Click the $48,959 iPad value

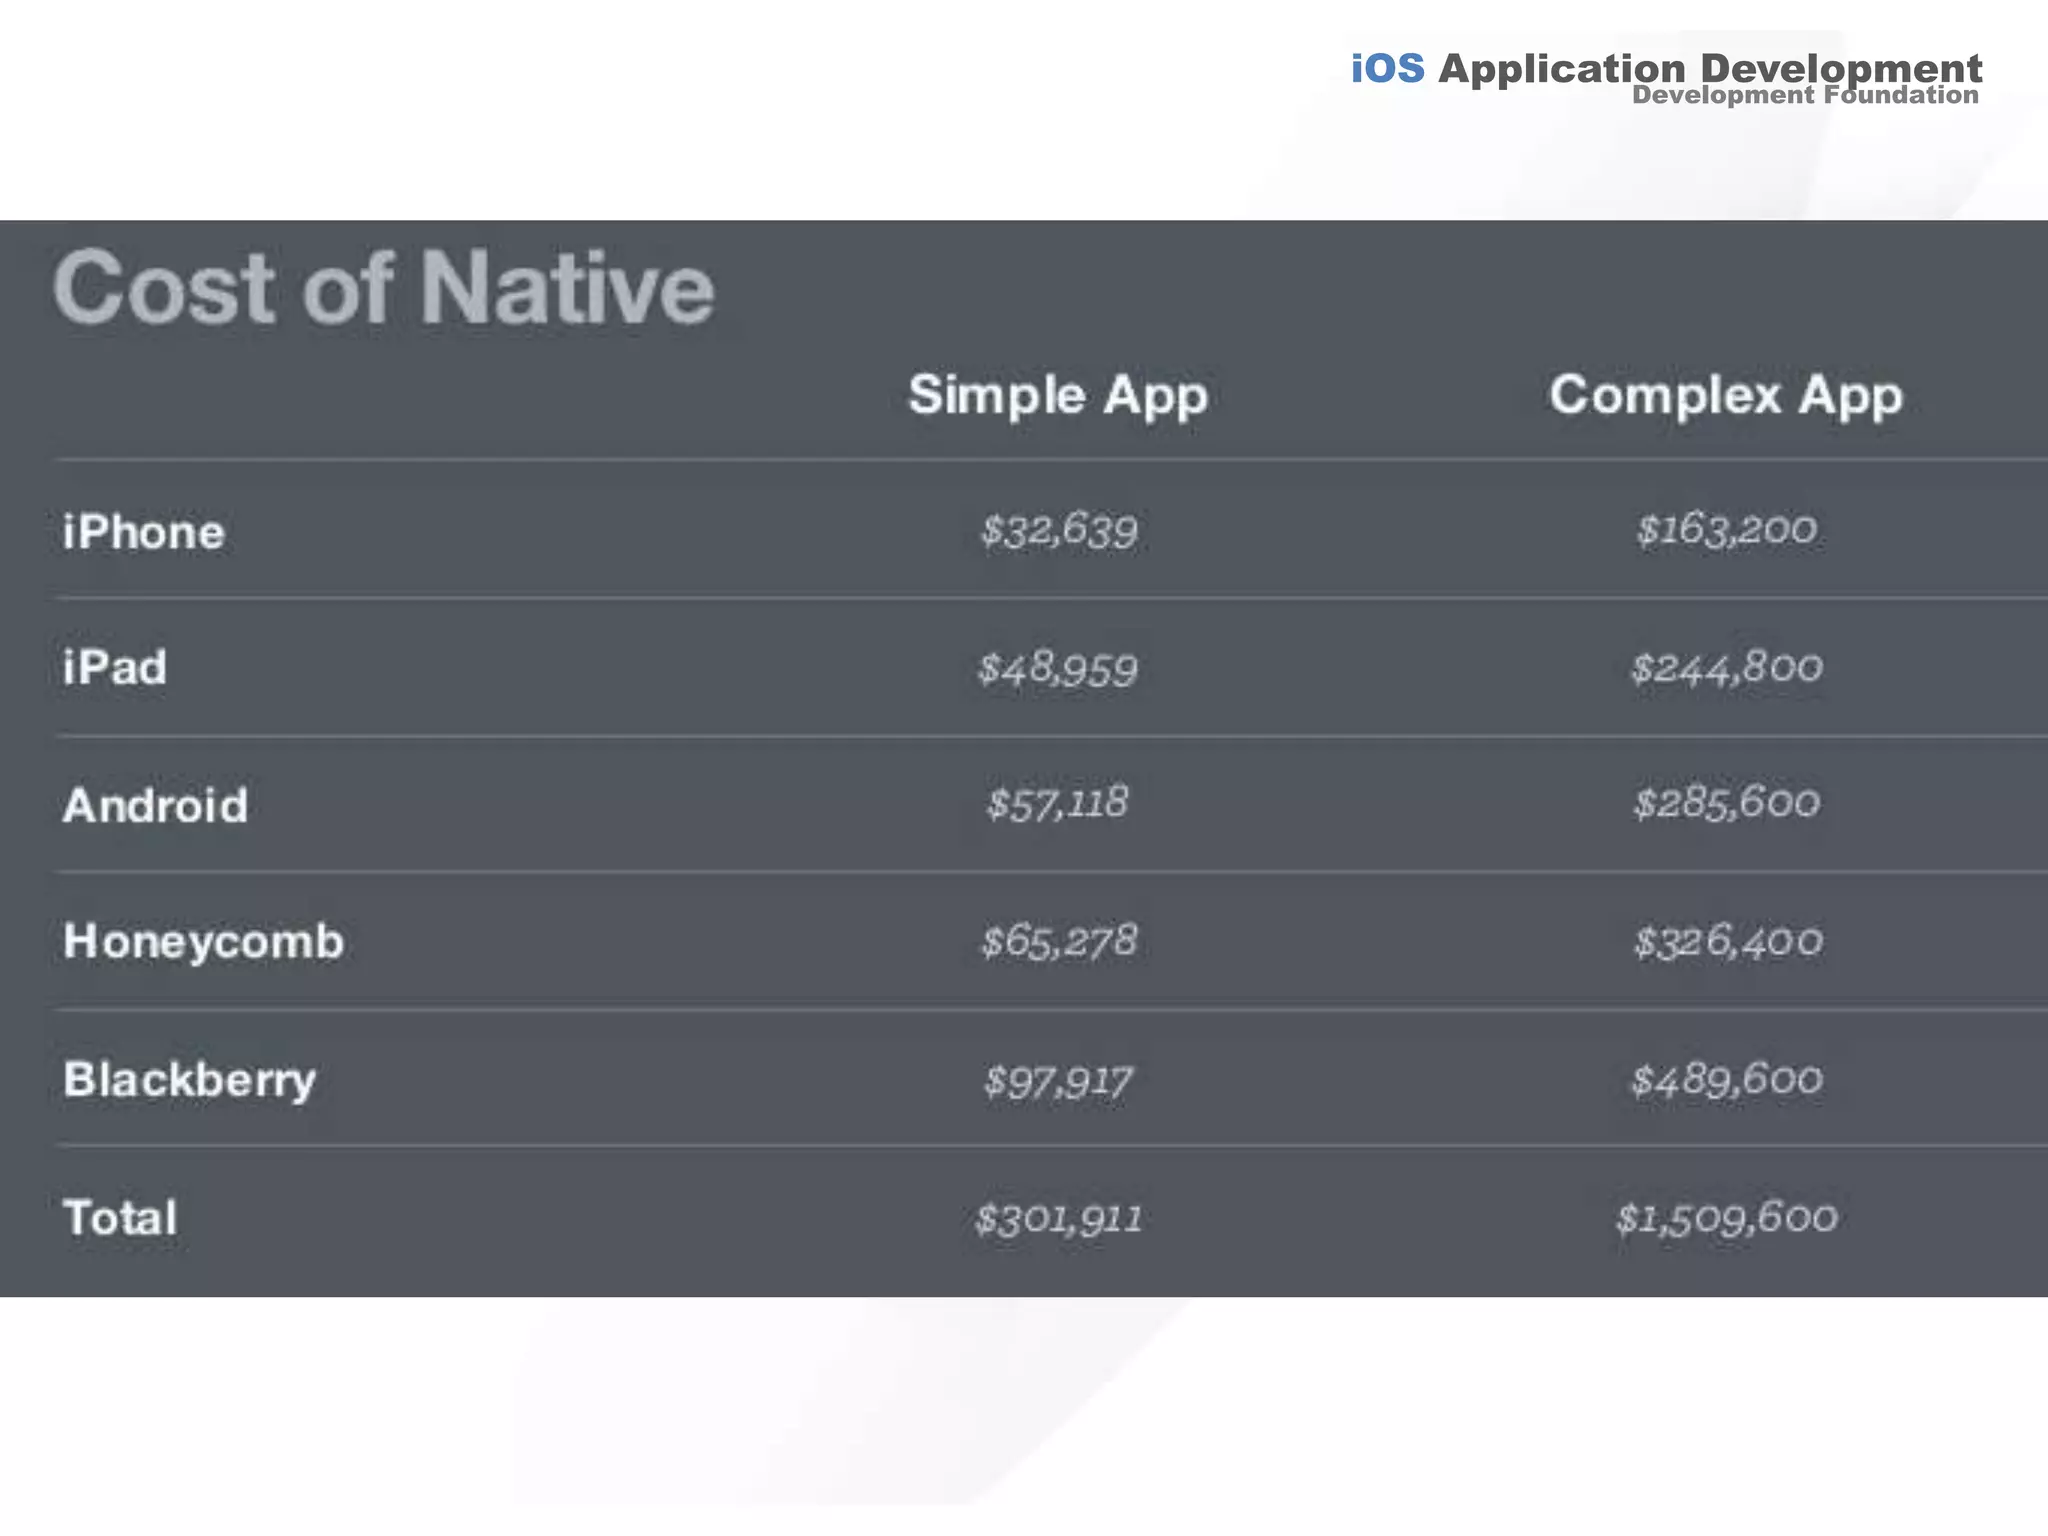1058,668
